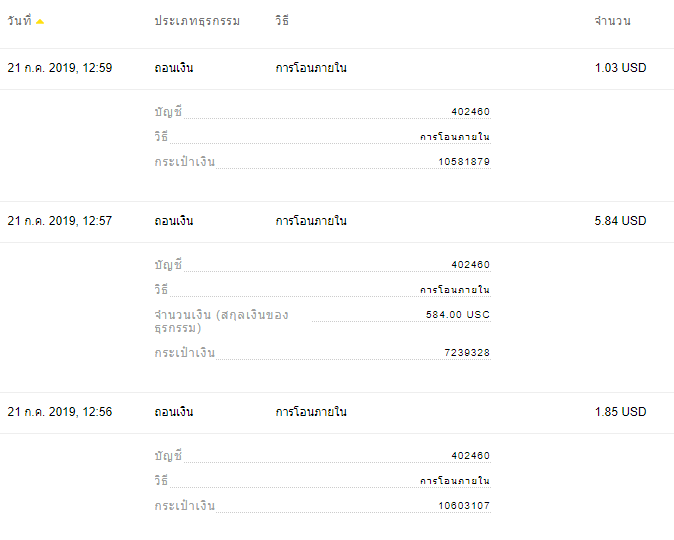Image resolution: width=674 pixels, height=540 pixels.
Task: Collapse the 21 ก.ค. 2019, 12:59 transaction row
Action: pyautogui.click(x=337, y=69)
